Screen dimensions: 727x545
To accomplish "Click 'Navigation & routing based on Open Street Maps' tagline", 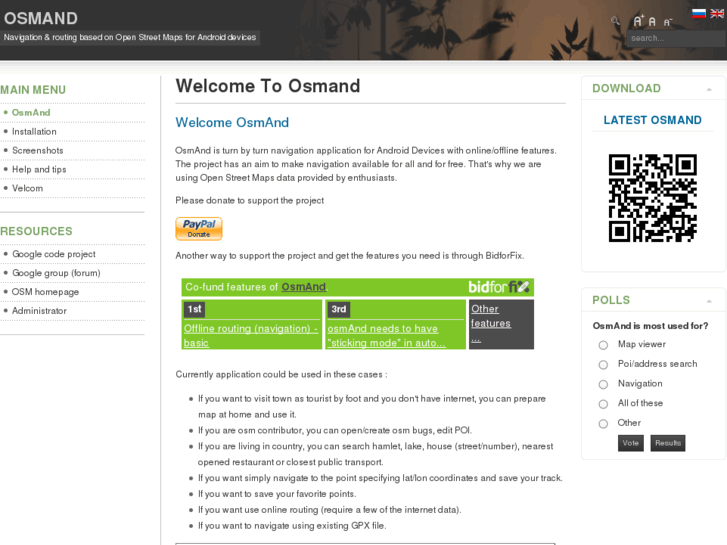I will point(130,37).
